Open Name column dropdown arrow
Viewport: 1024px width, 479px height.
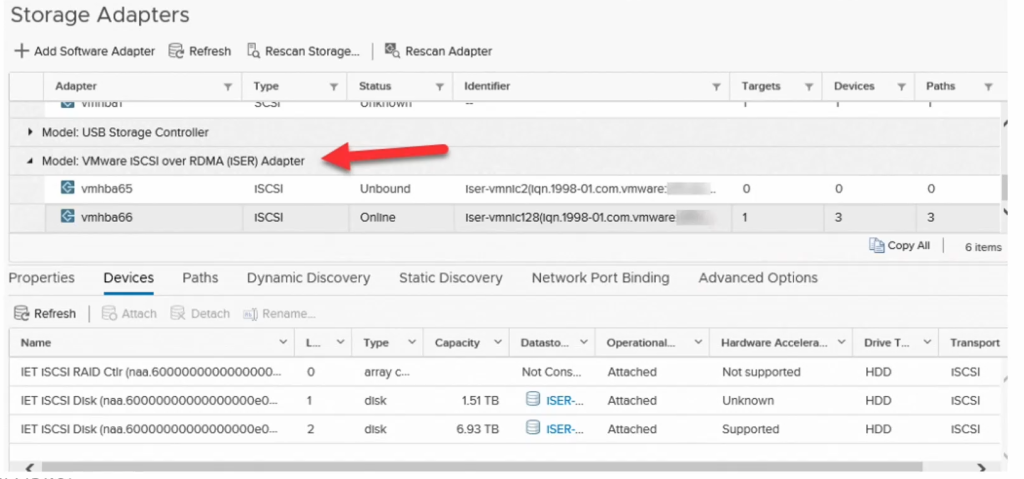[283, 342]
